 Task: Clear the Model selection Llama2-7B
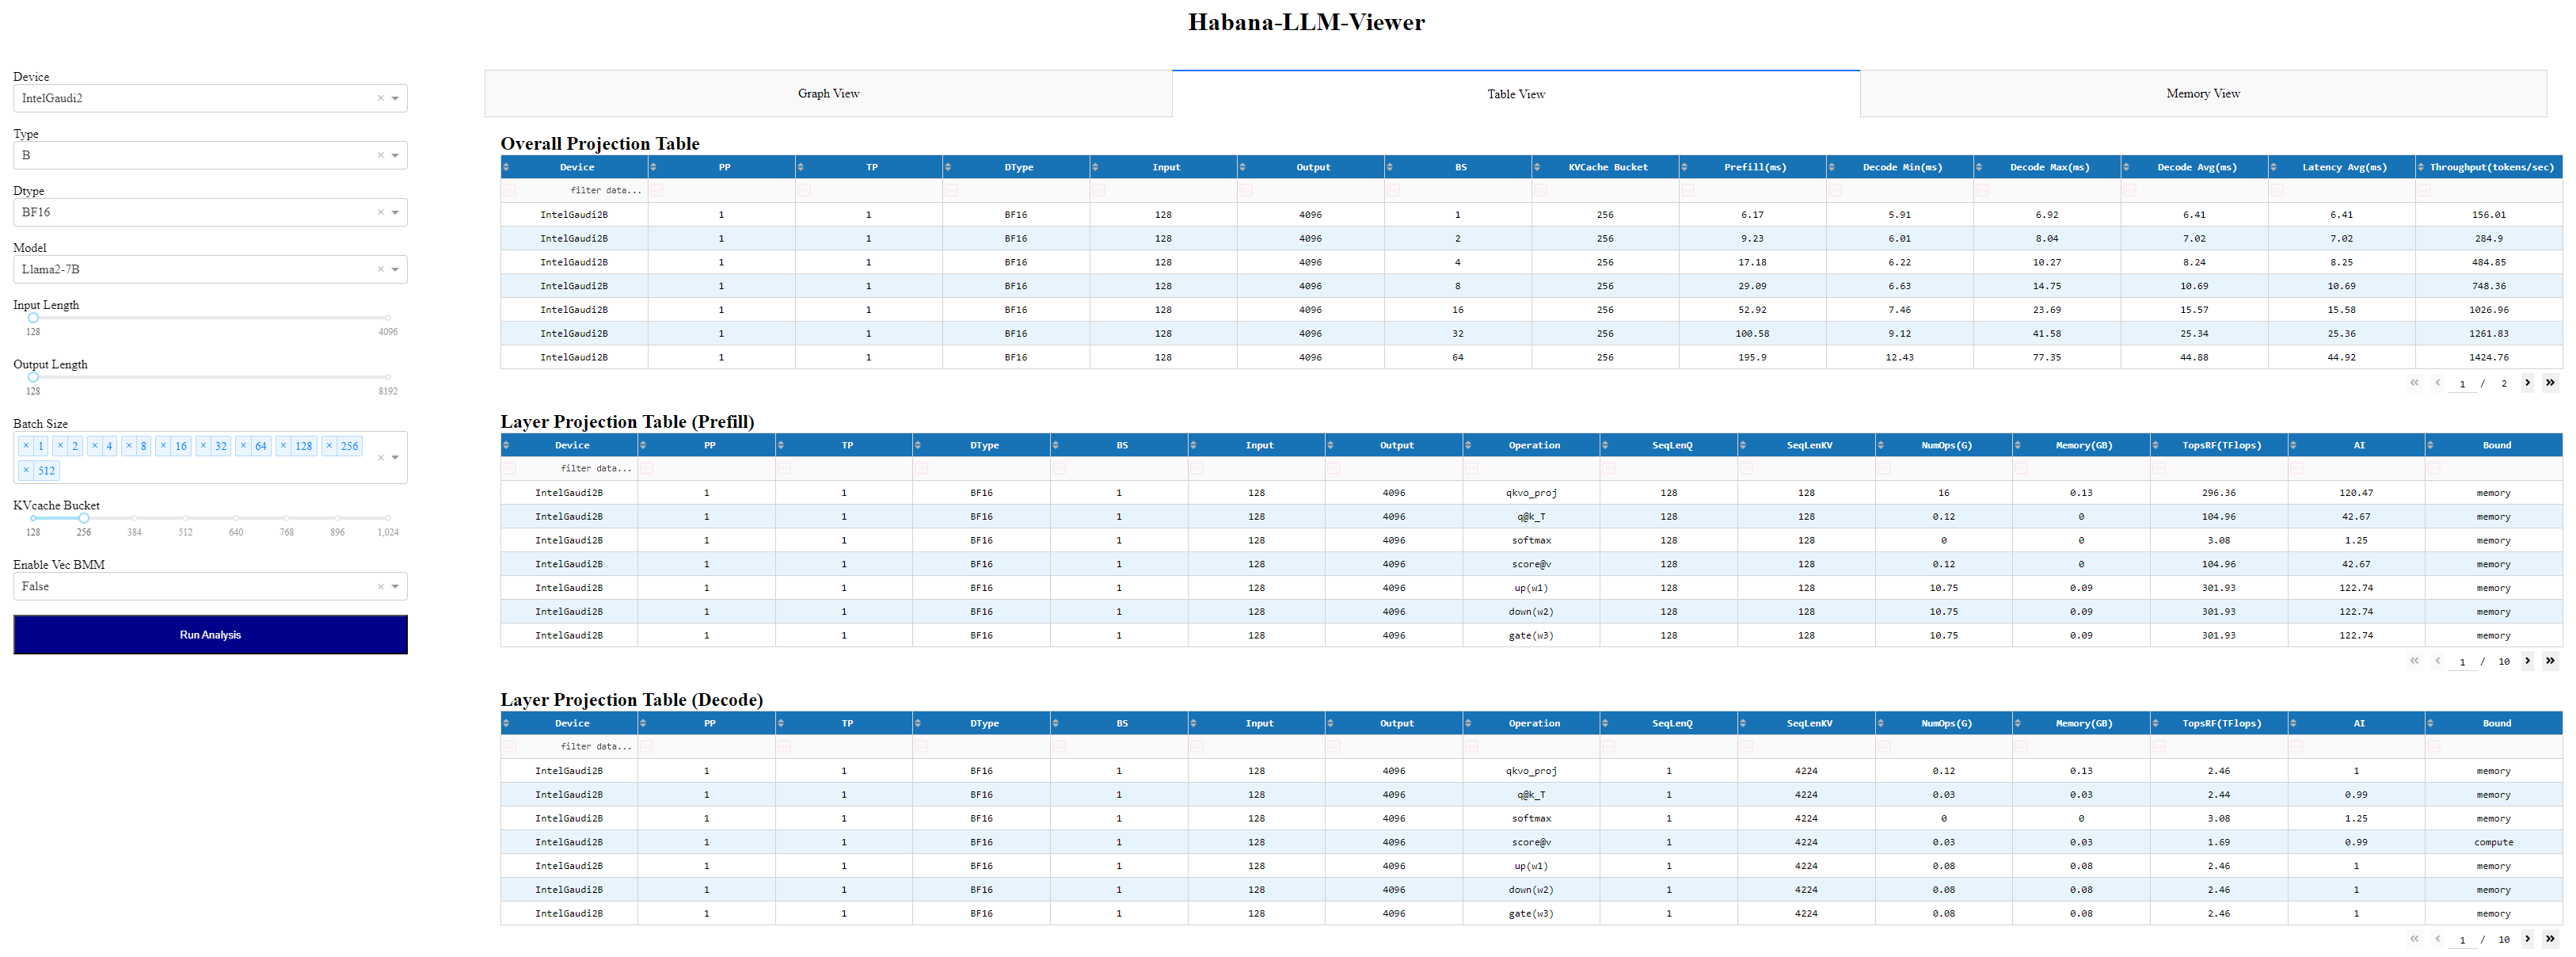(380, 269)
